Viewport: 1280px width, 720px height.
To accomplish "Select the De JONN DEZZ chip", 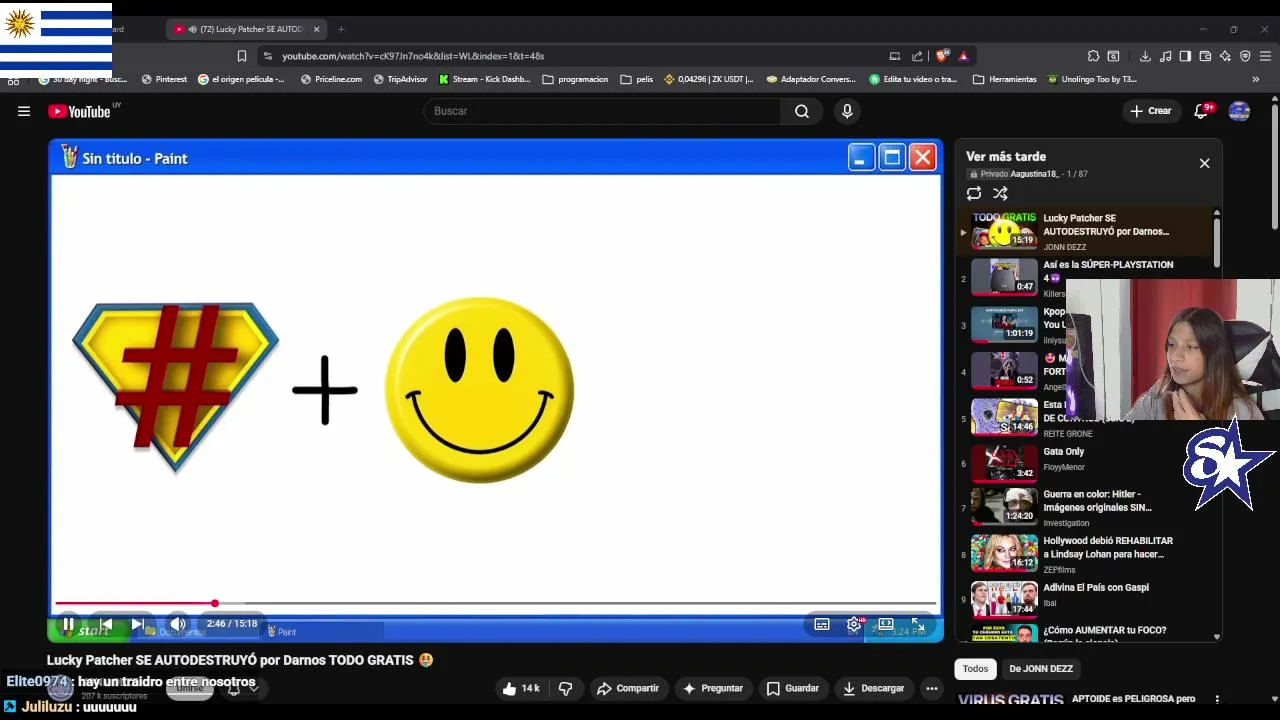I will (1041, 669).
